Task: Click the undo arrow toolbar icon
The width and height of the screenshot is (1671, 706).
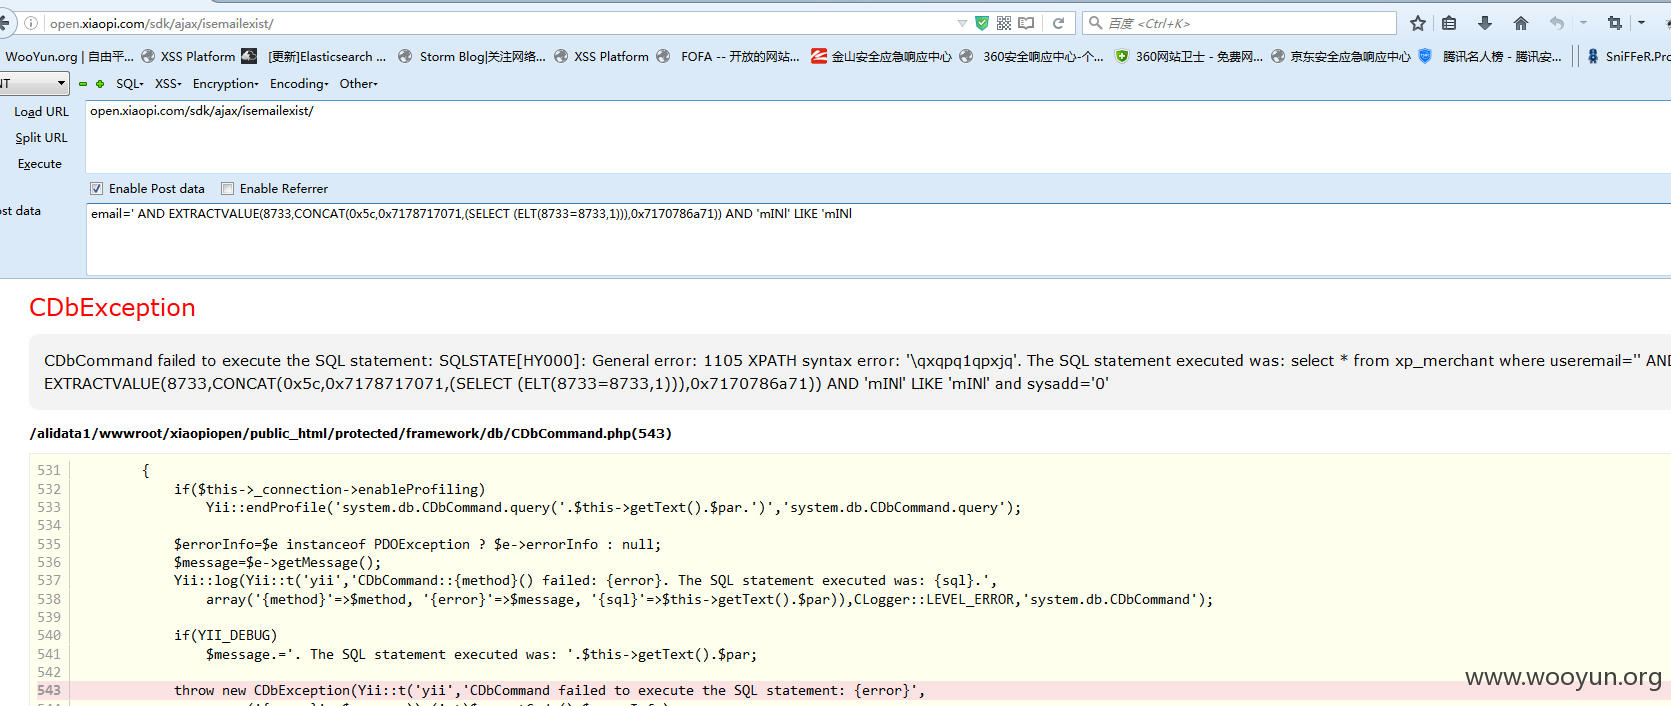Action: tap(1557, 23)
